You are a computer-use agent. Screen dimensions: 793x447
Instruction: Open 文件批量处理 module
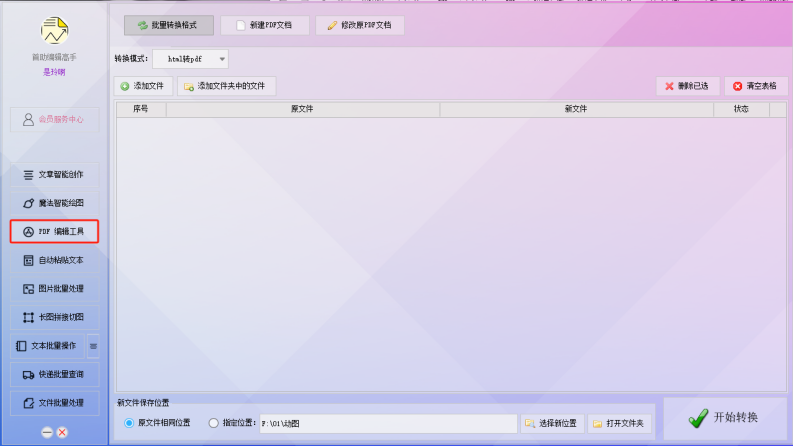click(54, 403)
